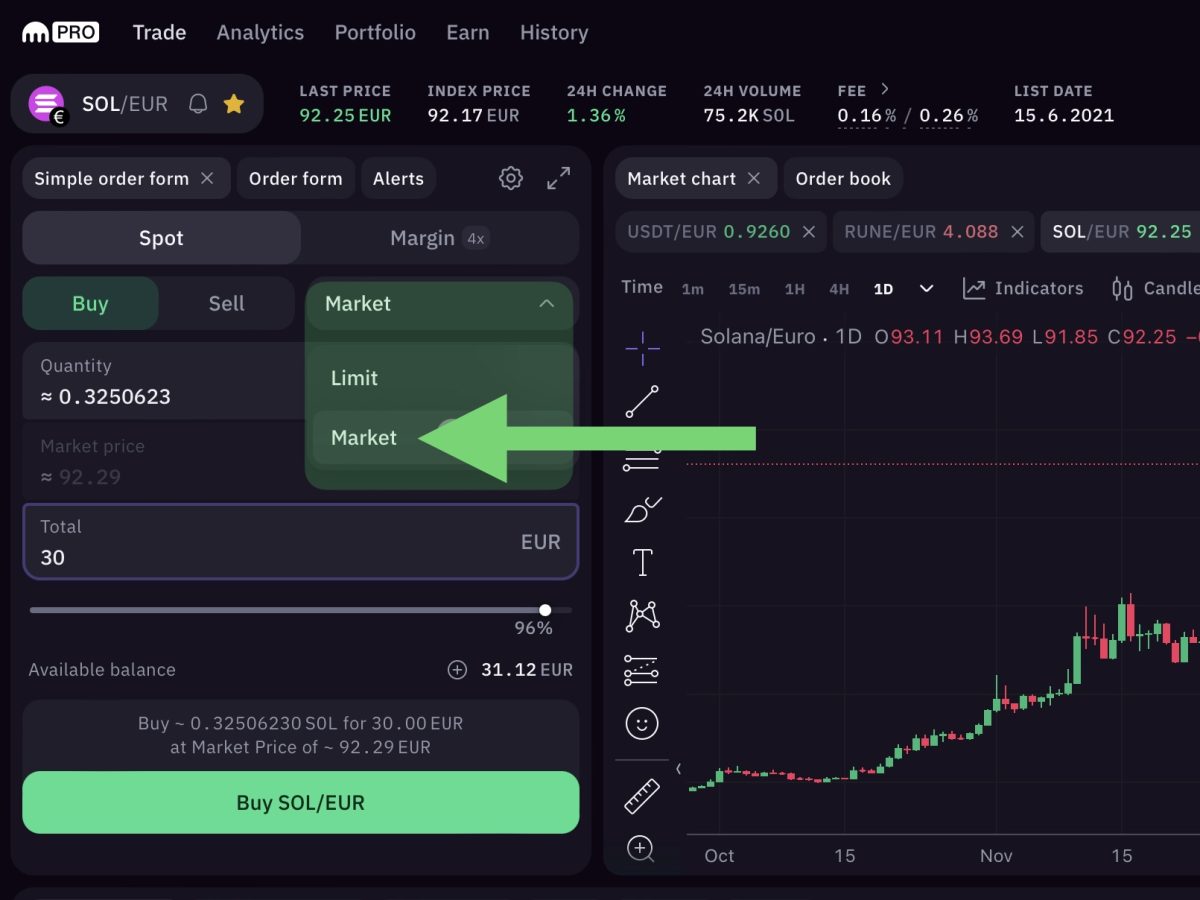Choose Market in the order type list
Screen dimensions: 1200x900
point(442,438)
